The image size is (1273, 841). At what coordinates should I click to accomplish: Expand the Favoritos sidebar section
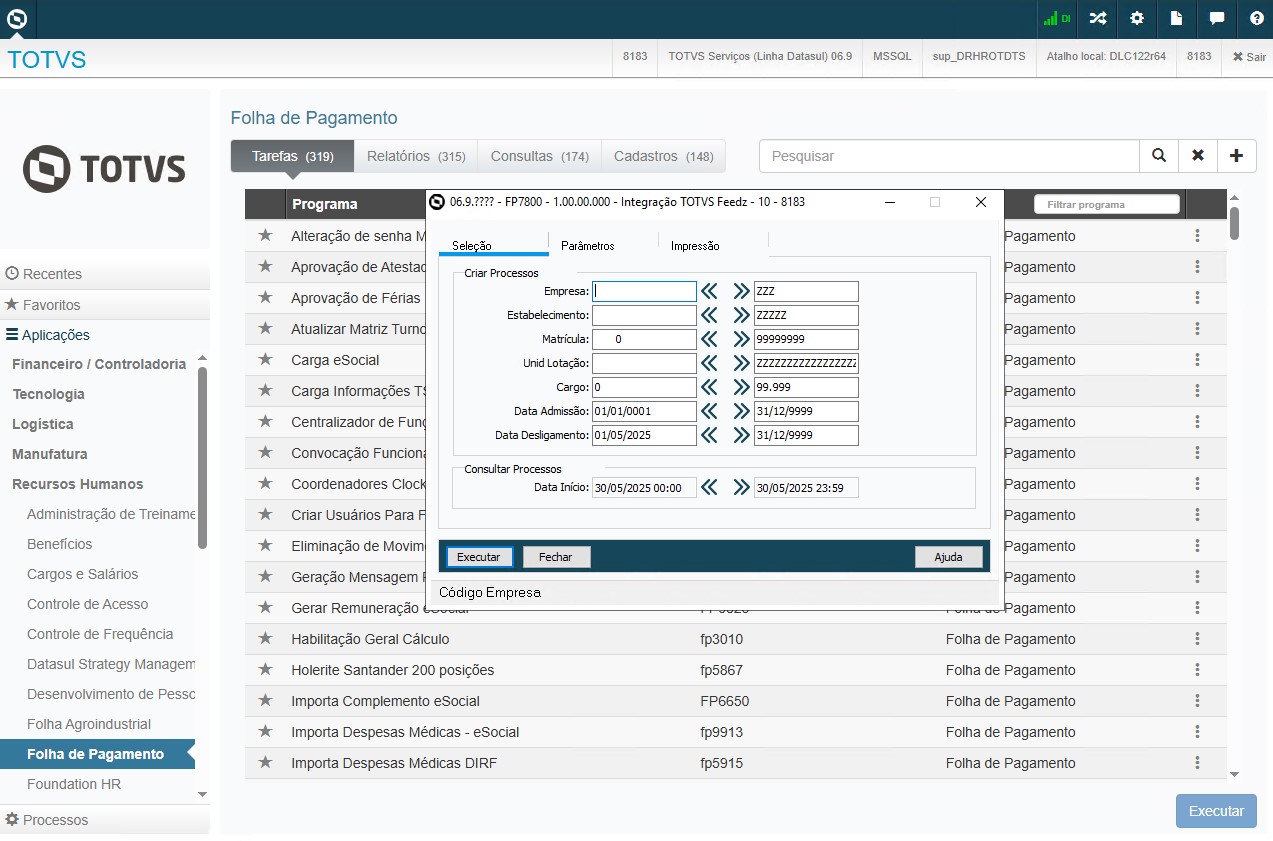pyautogui.click(x=51, y=305)
